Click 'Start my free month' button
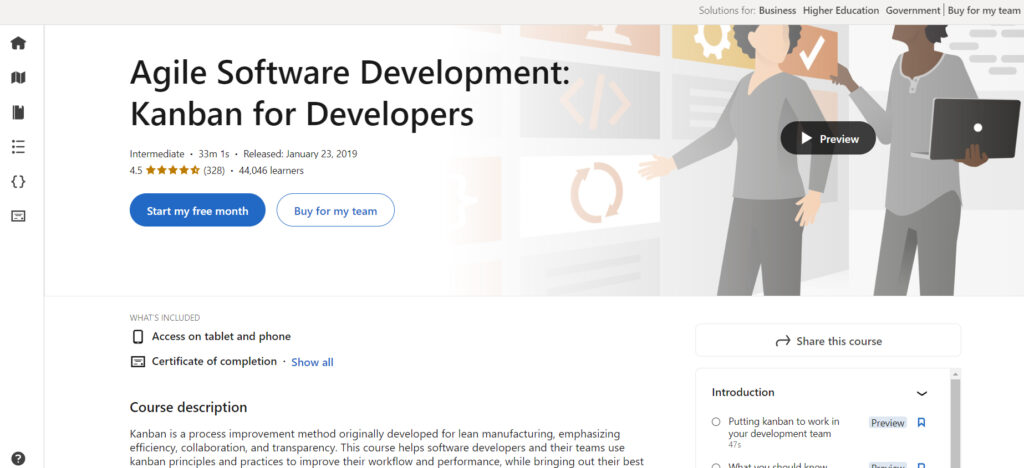Image resolution: width=1024 pixels, height=468 pixels. coord(197,211)
